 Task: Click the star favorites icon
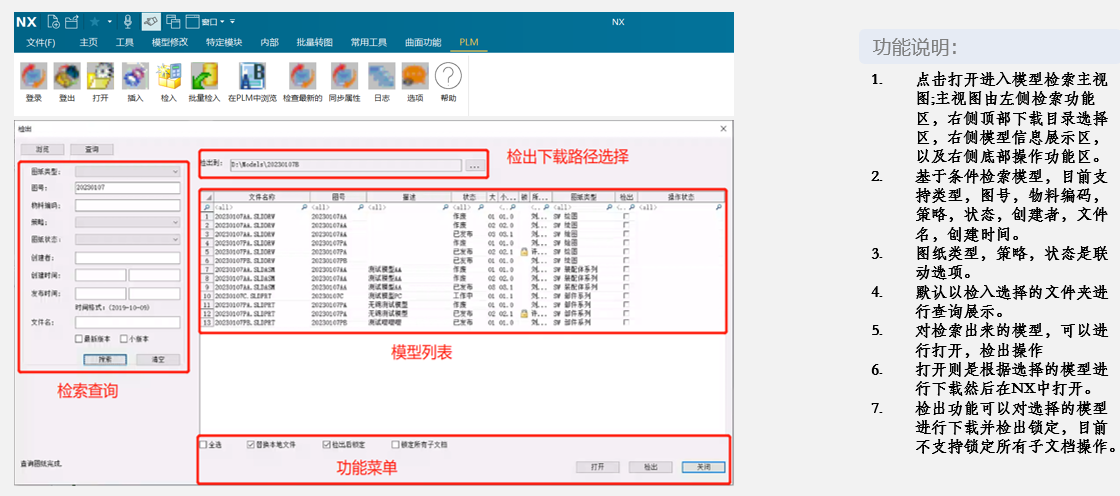(94, 21)
